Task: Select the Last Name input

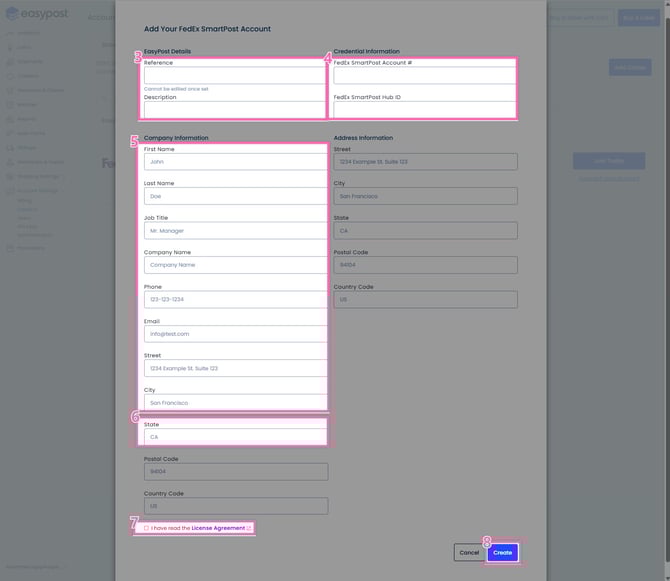Action: 236,196
